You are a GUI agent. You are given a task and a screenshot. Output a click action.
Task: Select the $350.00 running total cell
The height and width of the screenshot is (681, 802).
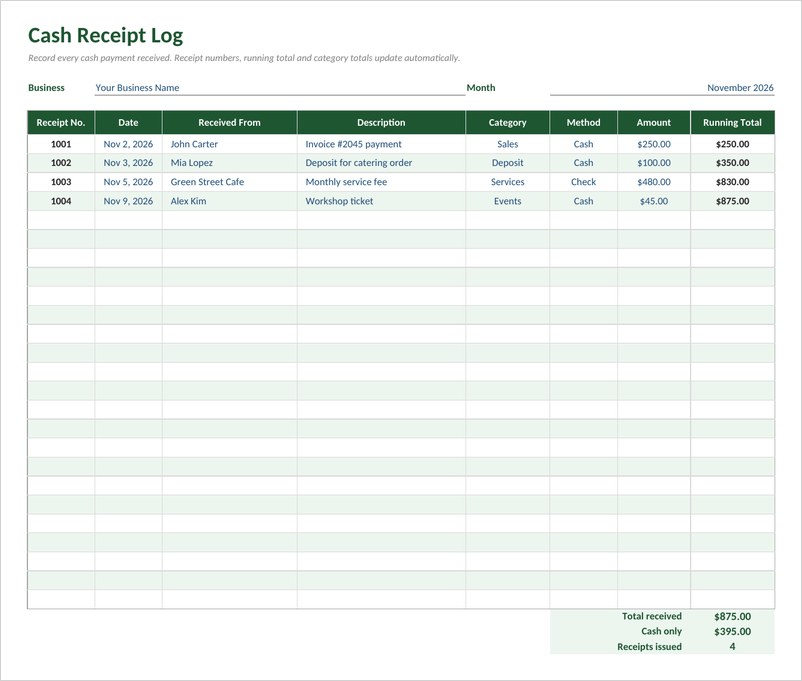tap(732, 163)
